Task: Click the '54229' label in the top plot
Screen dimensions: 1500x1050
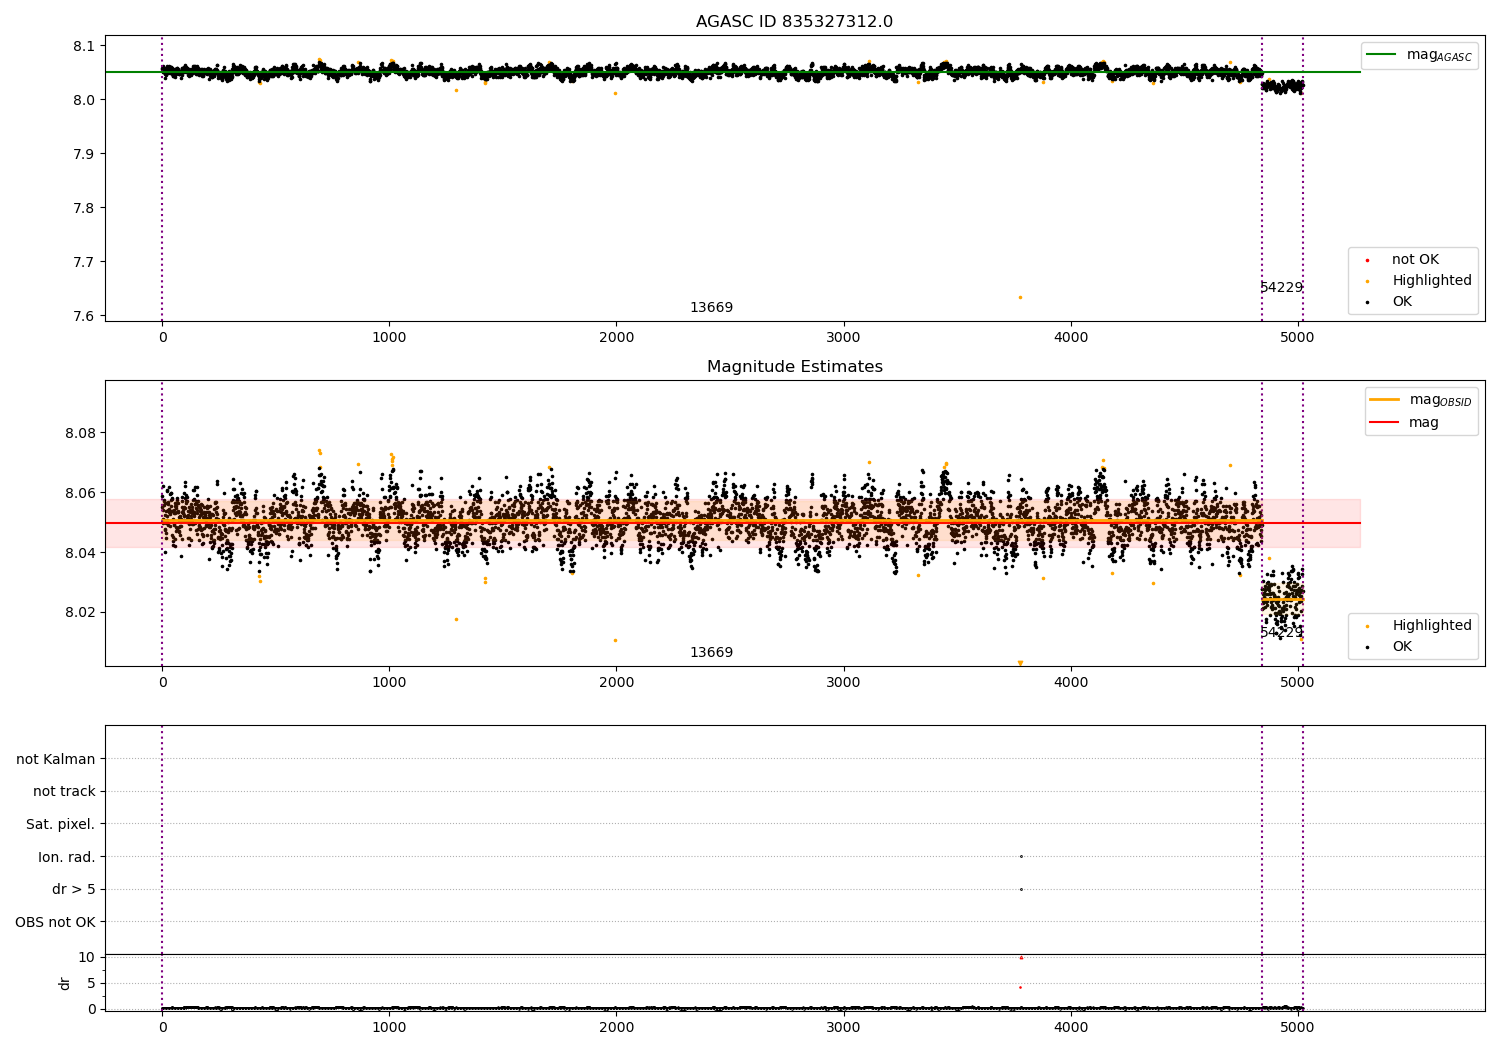Action: (1281, 288)
